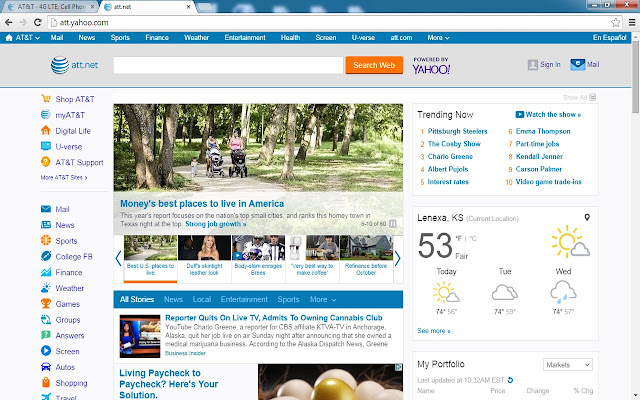Viewport: 640px width, 400px height.
Task: Bookmark page with the star icon
Action: coord(616,22)
